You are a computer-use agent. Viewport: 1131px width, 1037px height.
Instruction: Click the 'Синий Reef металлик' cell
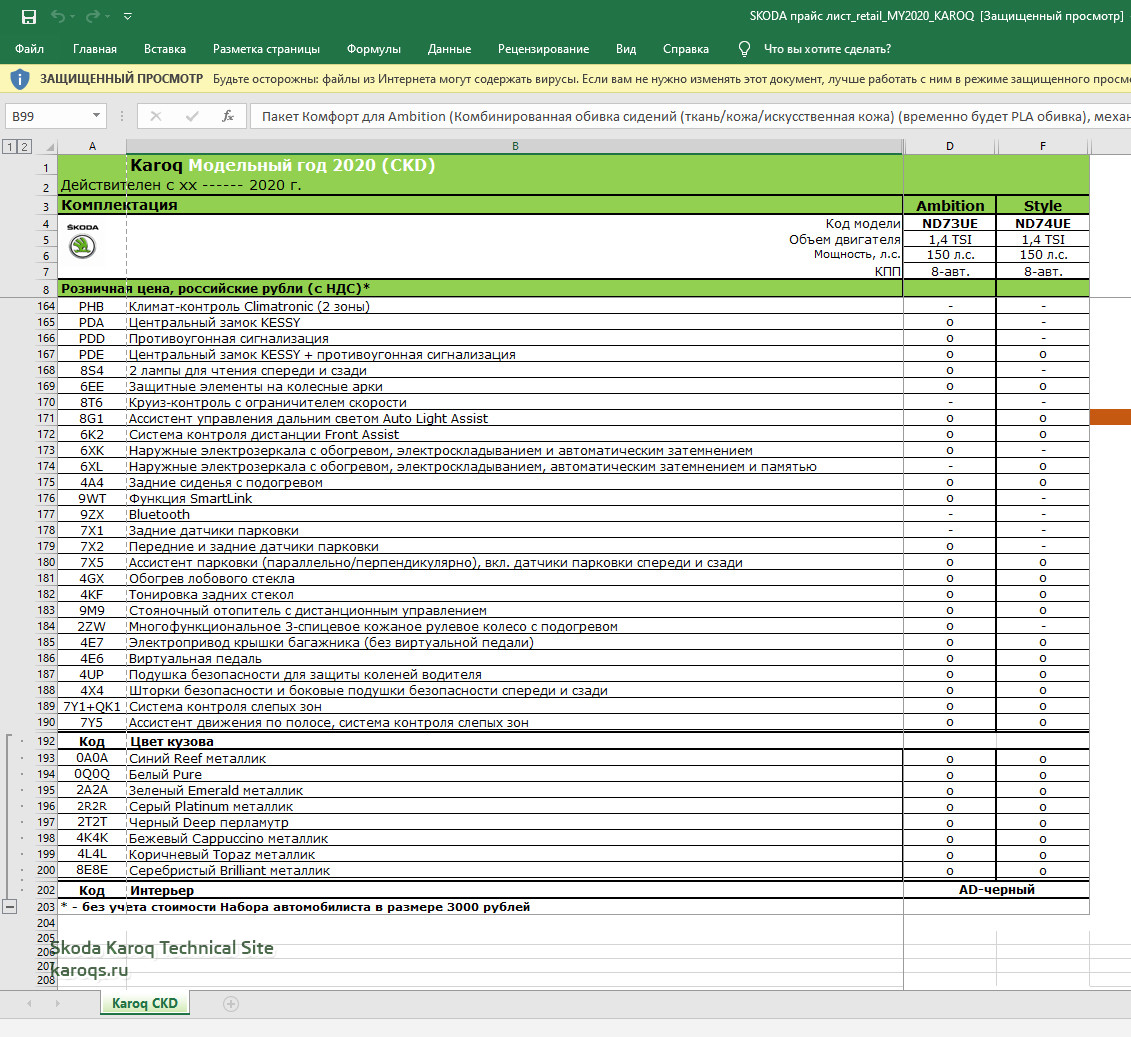[515, 759]
